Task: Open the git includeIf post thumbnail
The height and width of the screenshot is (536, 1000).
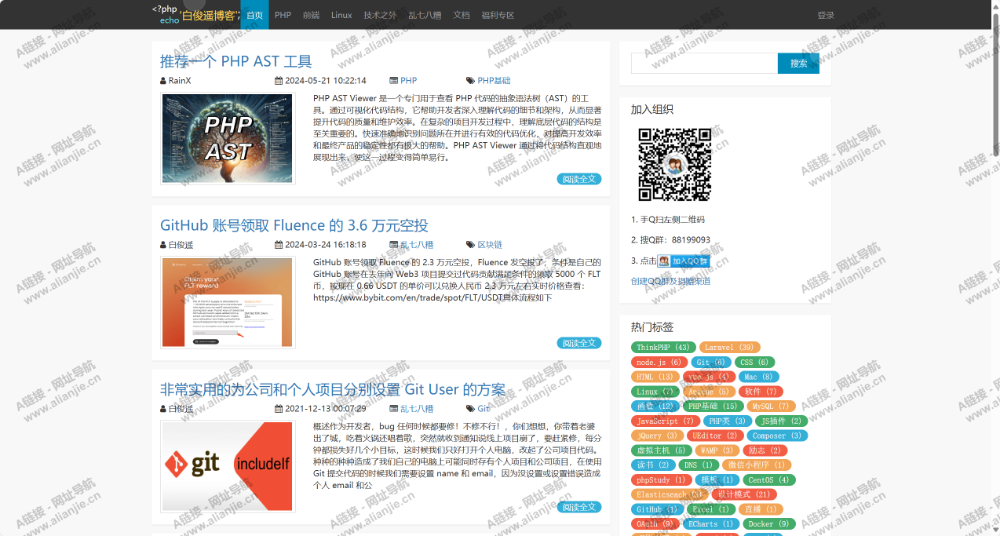Action: [228, 466]
